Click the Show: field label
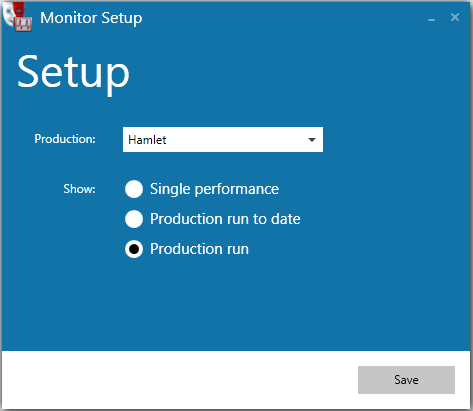The image size is (473, 411). point(79,189)
